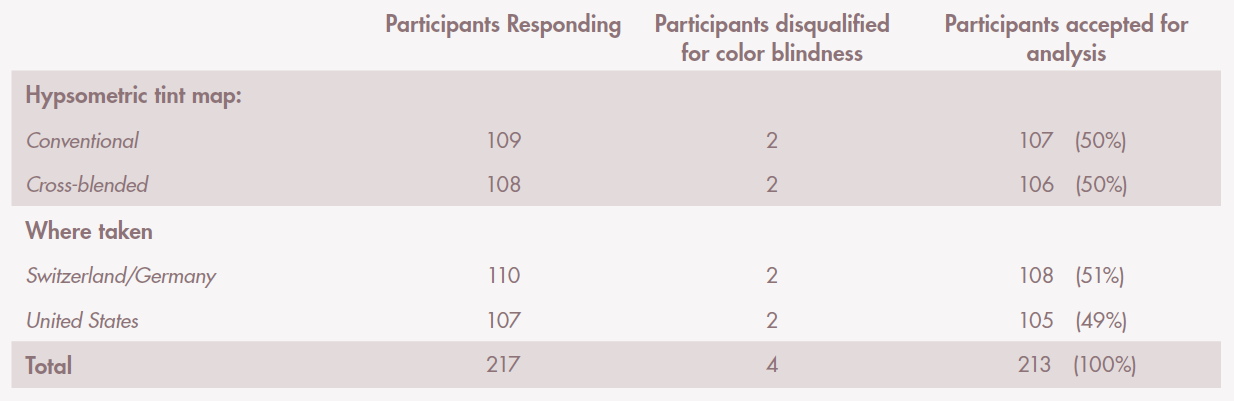Click the Participants disqualified for color blindness header
1234x401 pixels.
coord(771,39)
